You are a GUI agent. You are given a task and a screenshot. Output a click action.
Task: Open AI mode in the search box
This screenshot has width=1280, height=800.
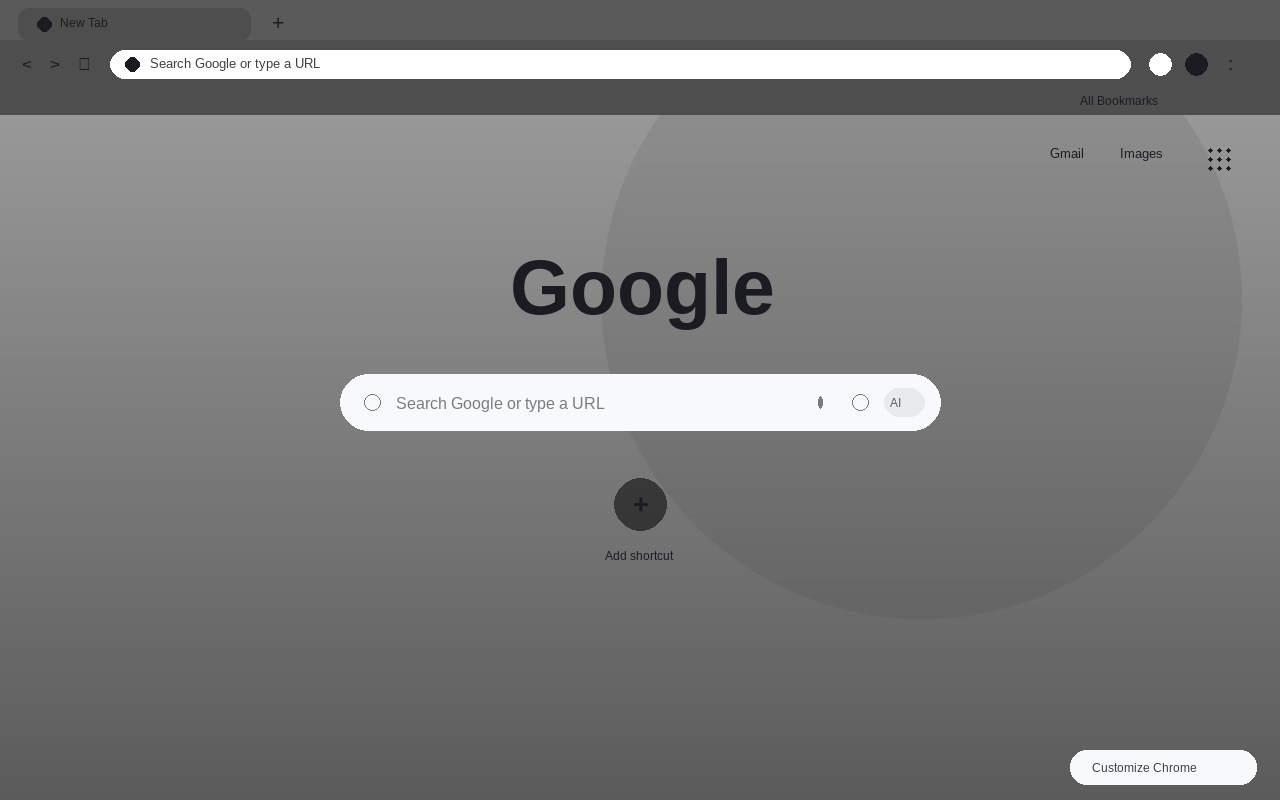coord(904,403)
